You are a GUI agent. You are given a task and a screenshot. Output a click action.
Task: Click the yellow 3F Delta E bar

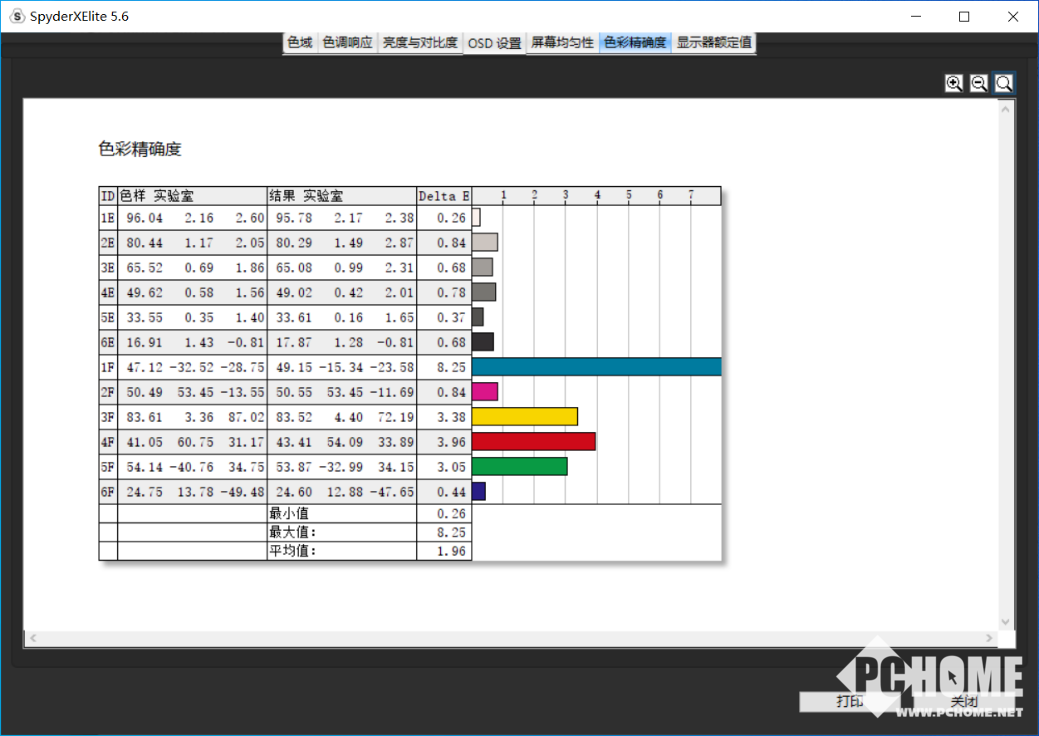pos(524,417)
